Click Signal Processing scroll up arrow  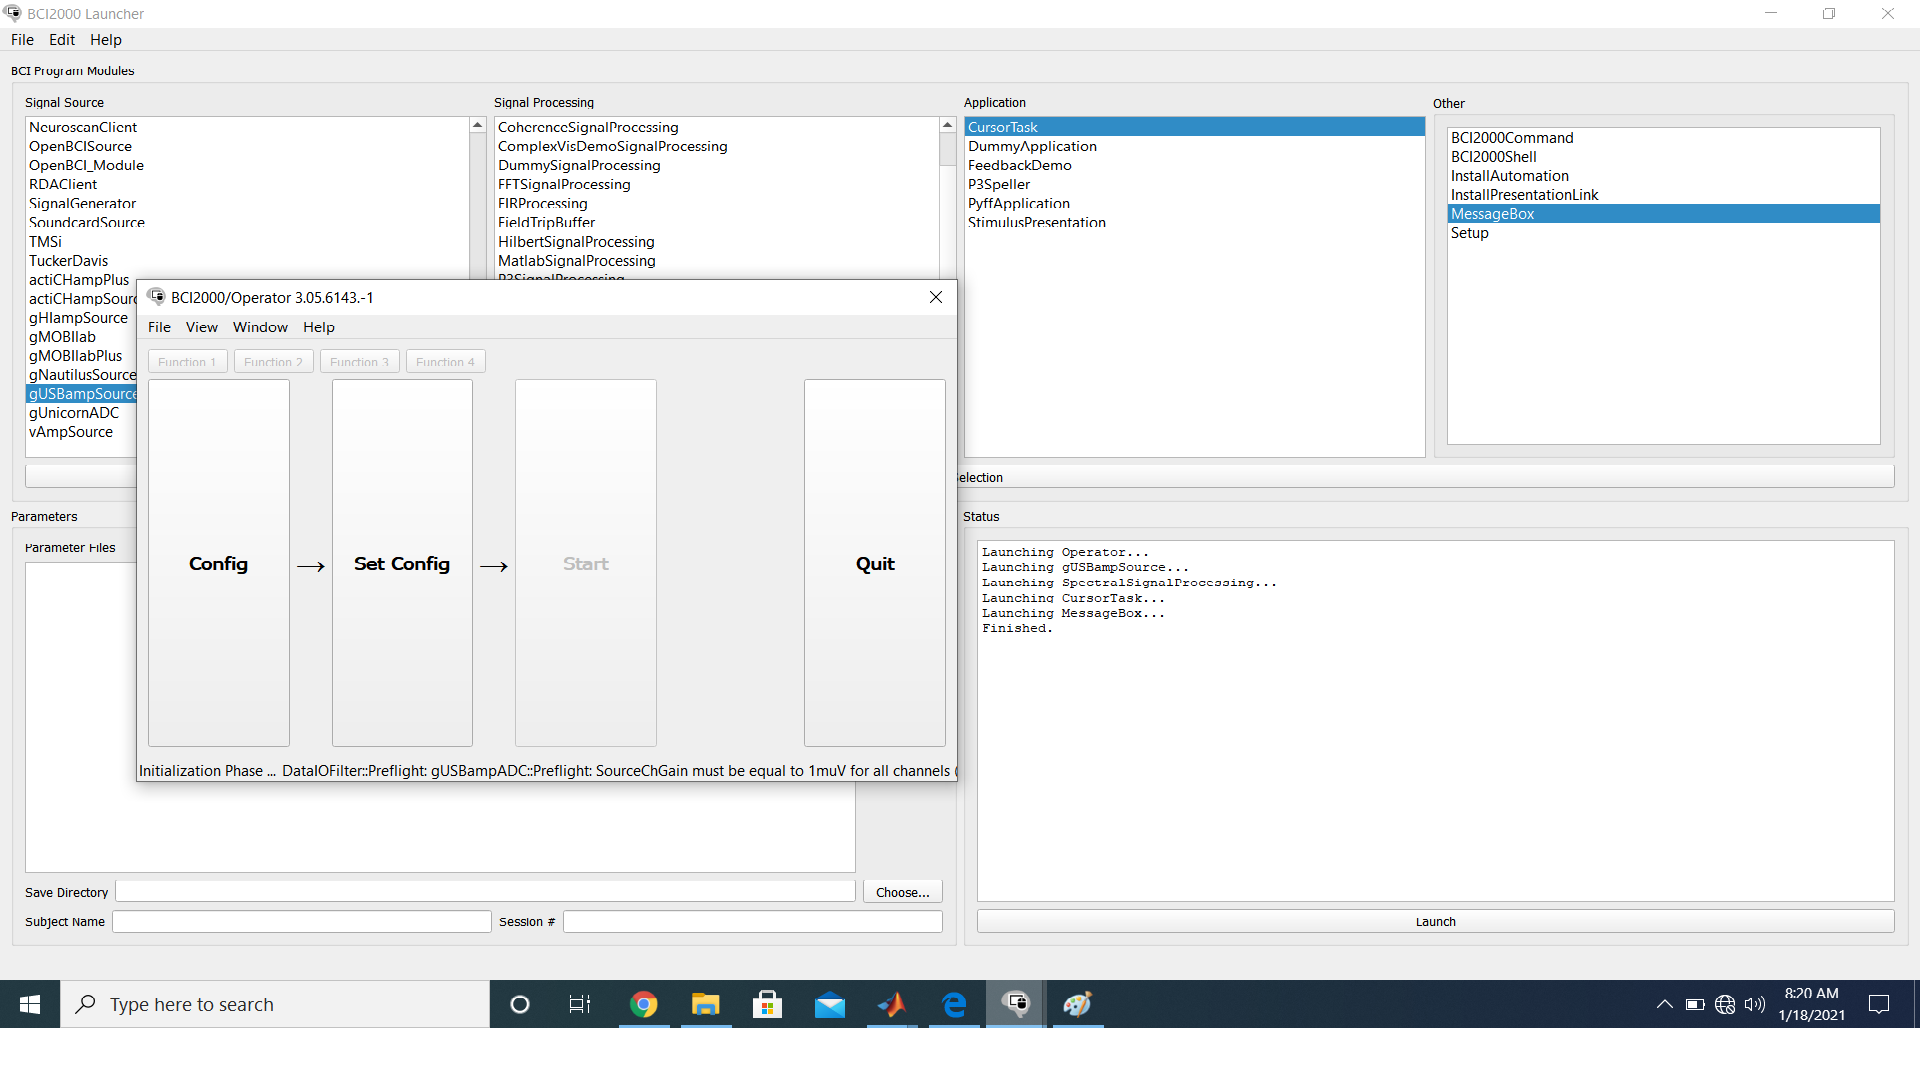coord(948,126)
